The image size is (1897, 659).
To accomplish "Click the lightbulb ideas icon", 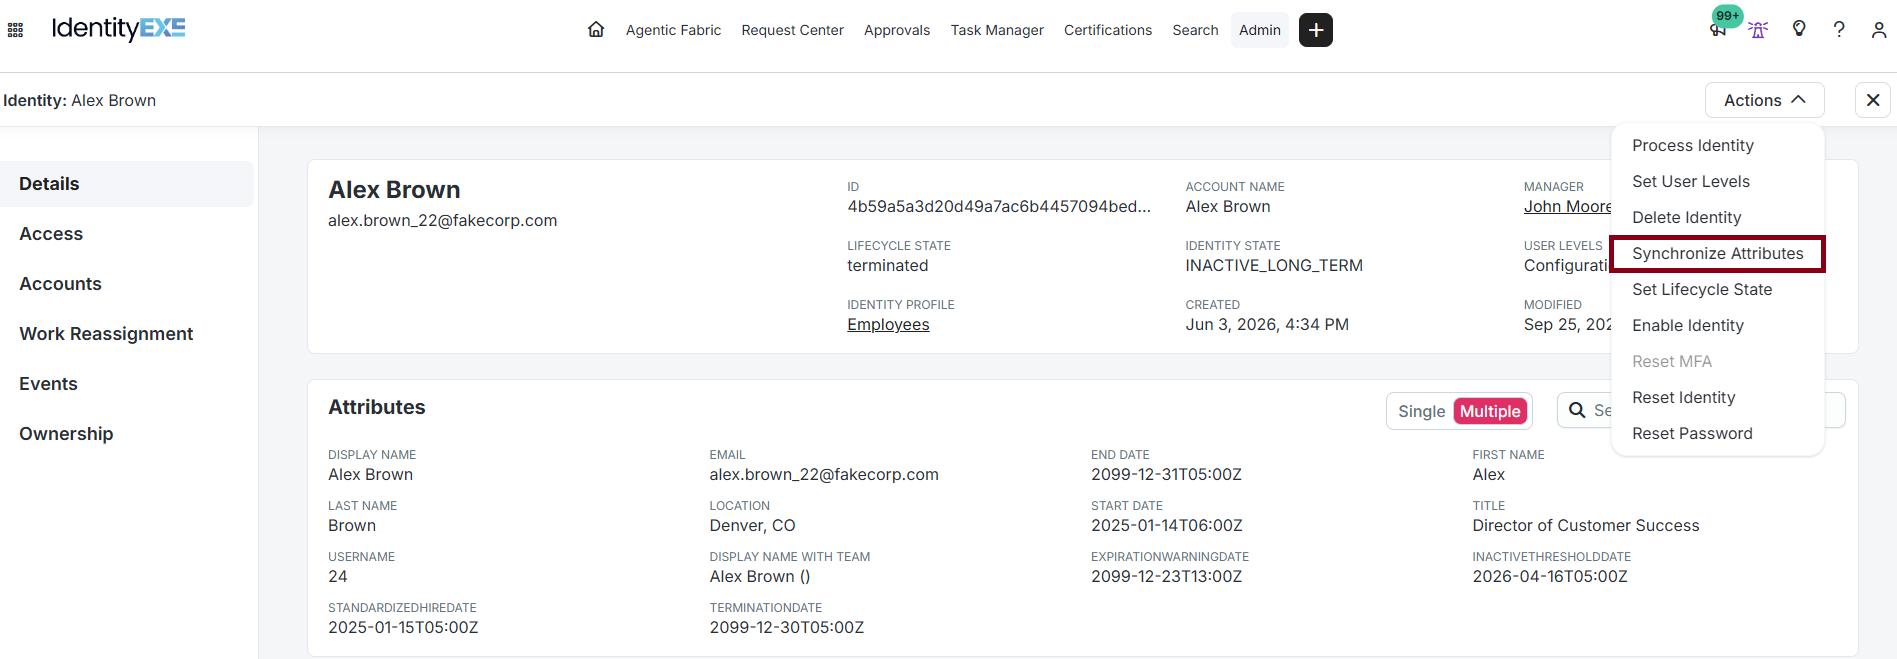I will point(1799,29).
